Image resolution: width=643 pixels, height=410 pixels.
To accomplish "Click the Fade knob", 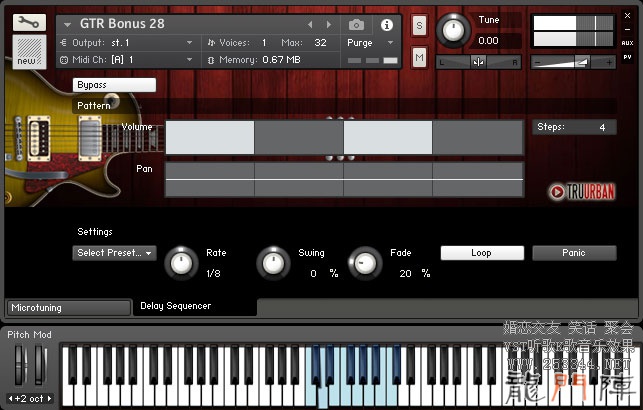I will point(365,263).
